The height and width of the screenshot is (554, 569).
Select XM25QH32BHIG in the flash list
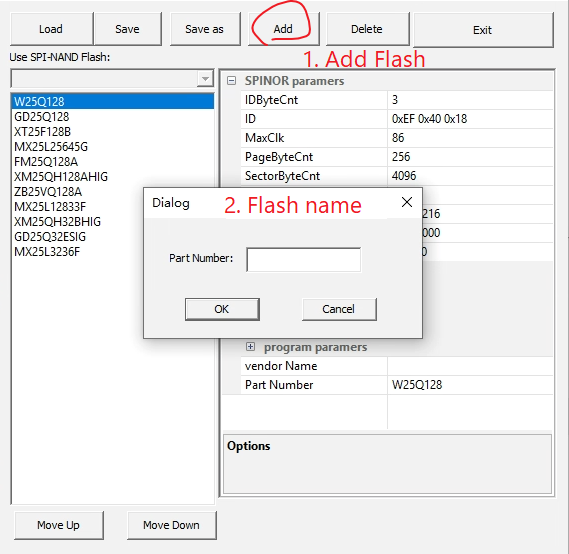click(78, 221)
